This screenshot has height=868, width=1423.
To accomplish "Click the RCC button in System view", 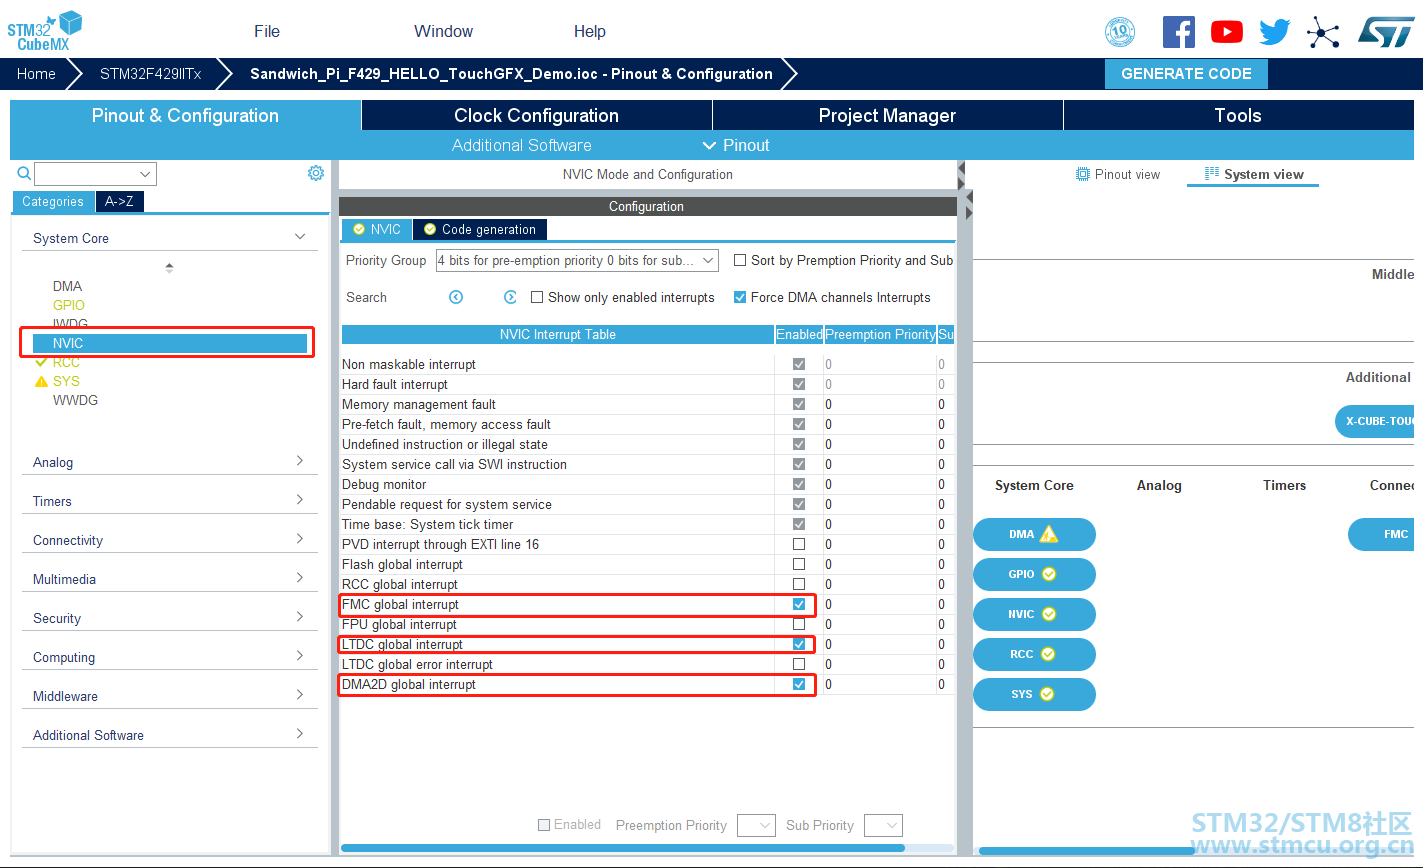I will coord(1034,654).
